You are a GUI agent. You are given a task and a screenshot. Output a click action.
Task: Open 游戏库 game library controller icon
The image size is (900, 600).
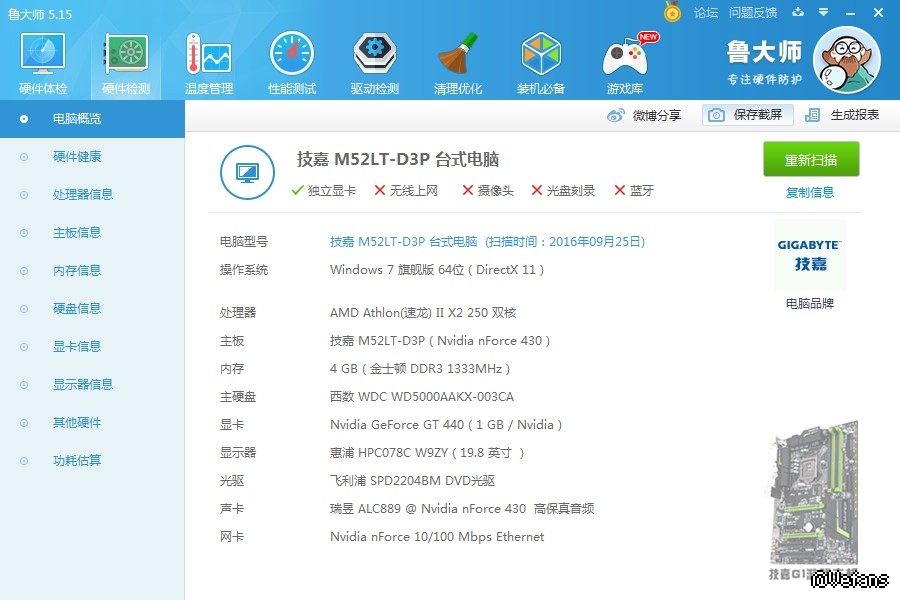(625, 62)
